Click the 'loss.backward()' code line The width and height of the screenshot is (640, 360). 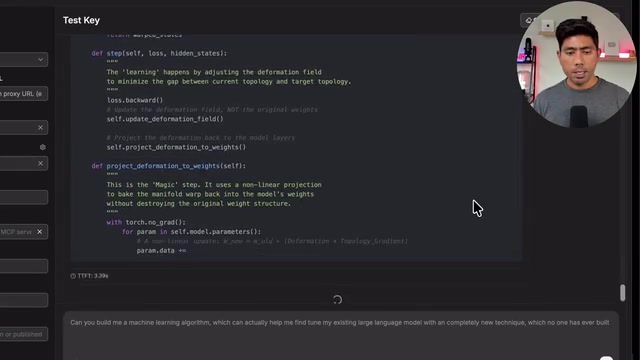click(x=135, y=100)
